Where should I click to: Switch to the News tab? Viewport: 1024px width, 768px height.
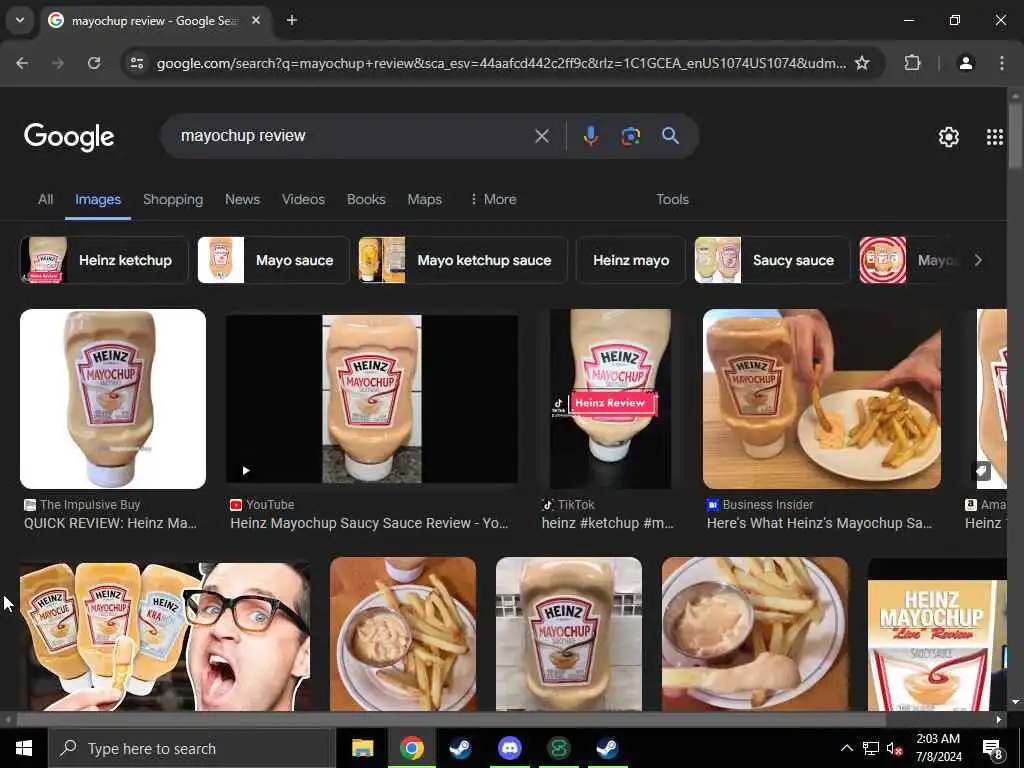pyautogui.click(x=242, y=199)
